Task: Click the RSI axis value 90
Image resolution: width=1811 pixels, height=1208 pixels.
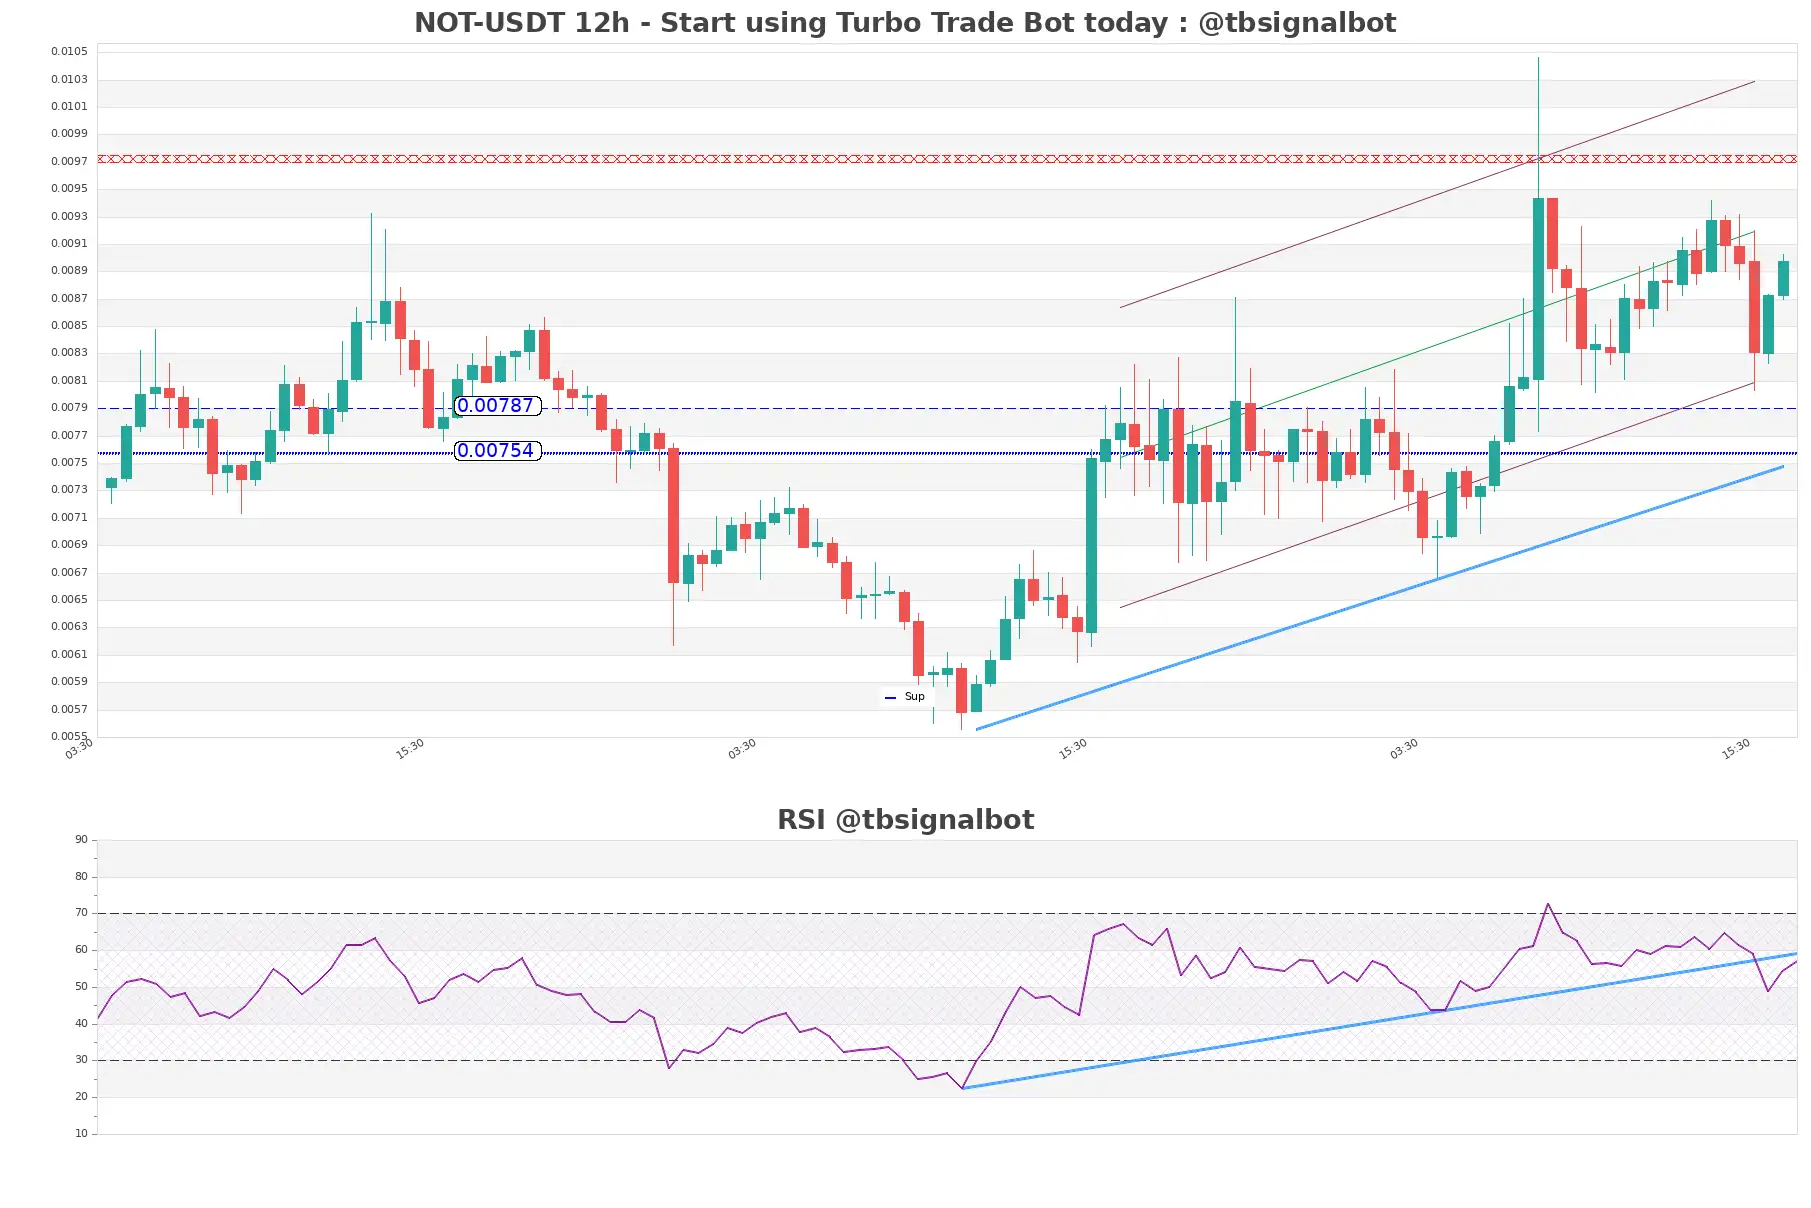Action: tap(81, 839)
